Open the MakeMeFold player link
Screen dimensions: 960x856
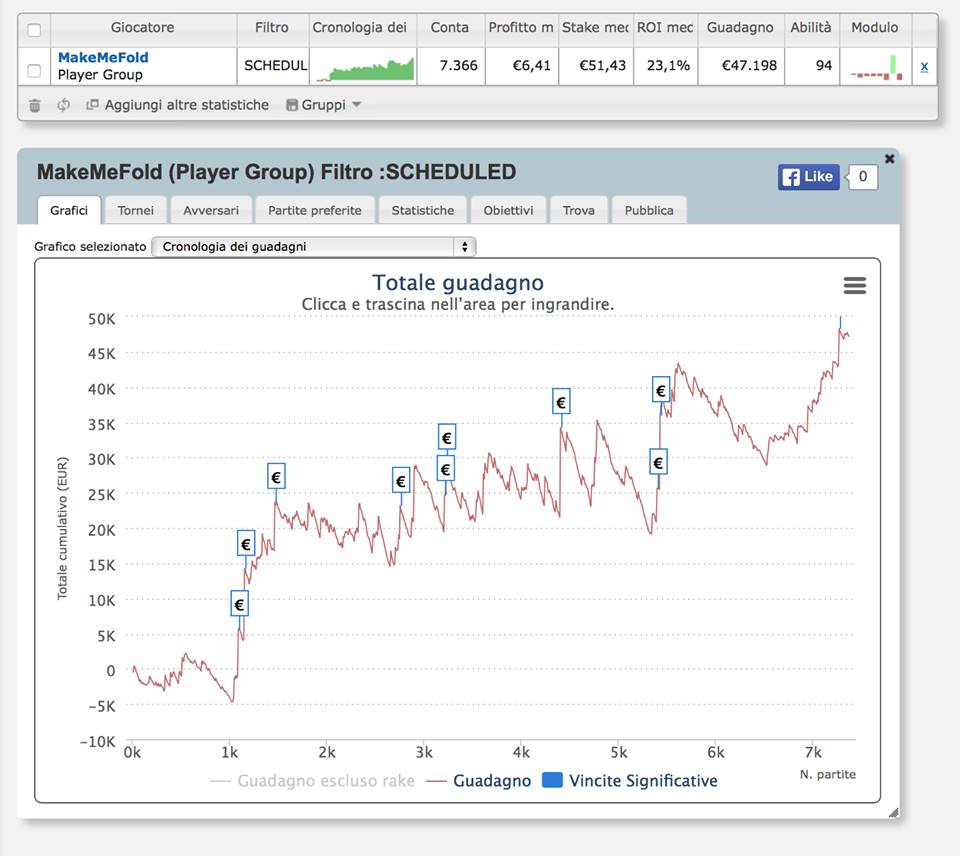[x=103, y=58]
